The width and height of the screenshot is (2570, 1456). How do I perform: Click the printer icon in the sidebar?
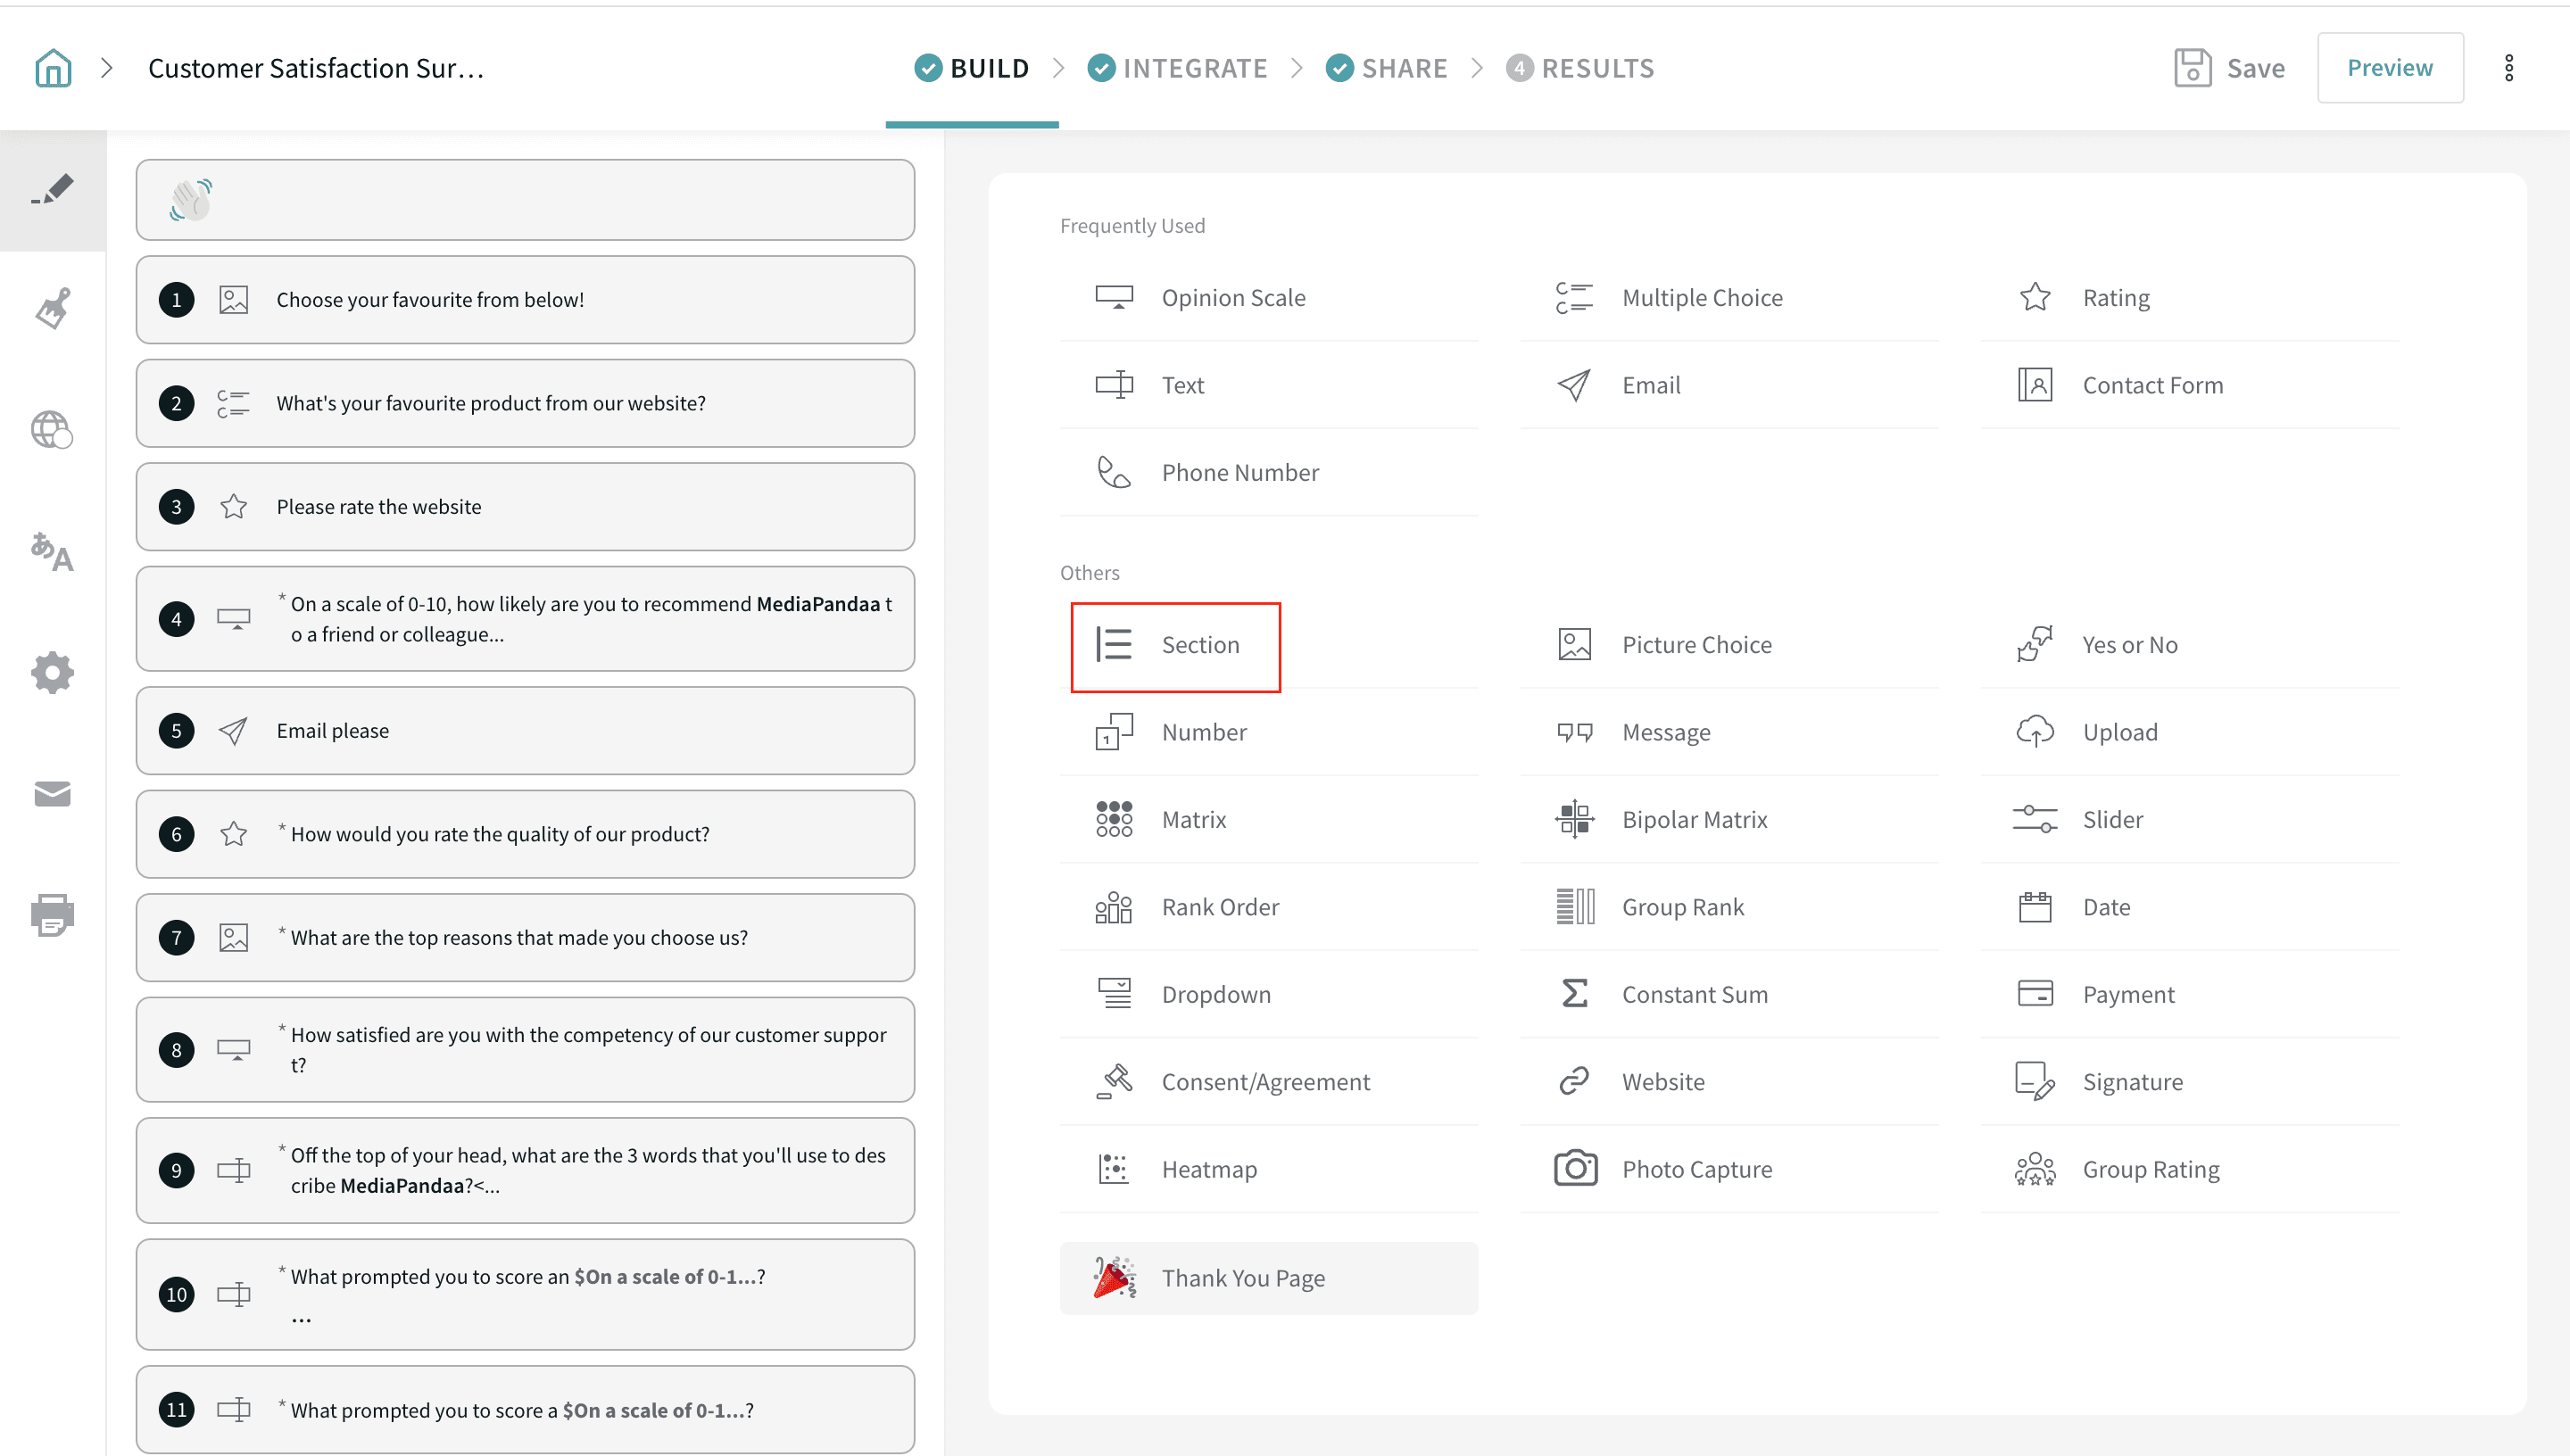click(53, 914)
